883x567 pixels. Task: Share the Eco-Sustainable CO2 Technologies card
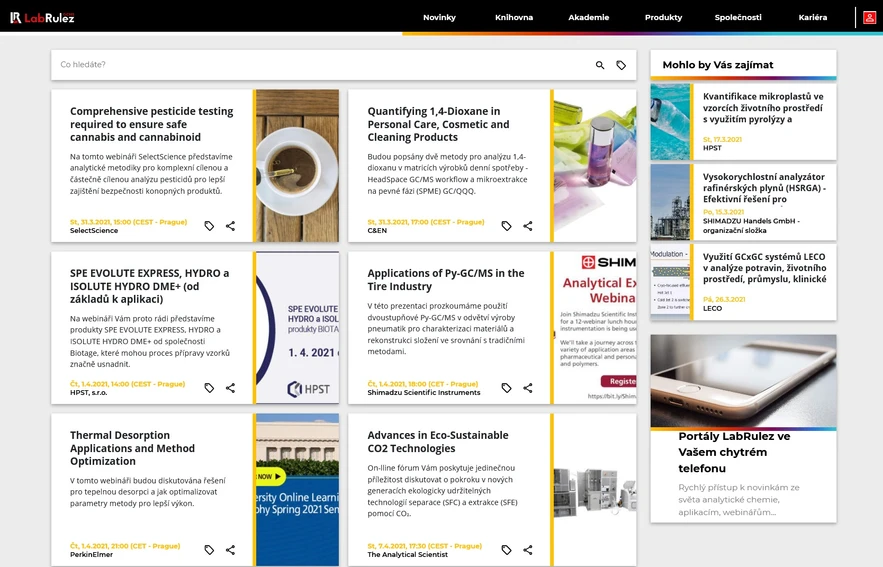coord(528,550)
